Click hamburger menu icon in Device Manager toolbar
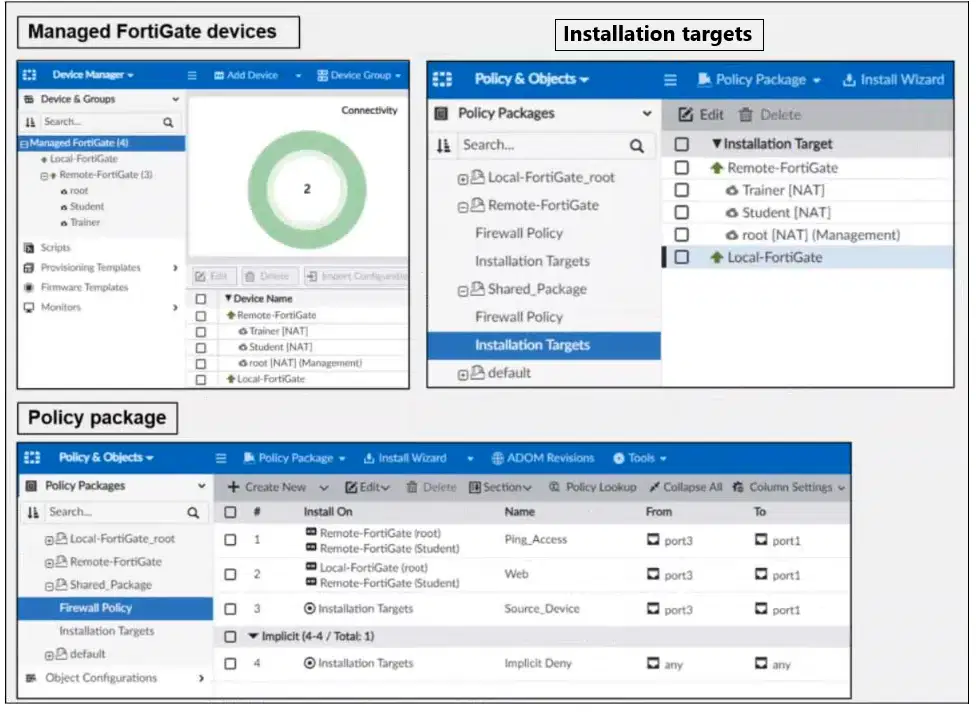This screenshot has height=712, width=976. [192, 75]
